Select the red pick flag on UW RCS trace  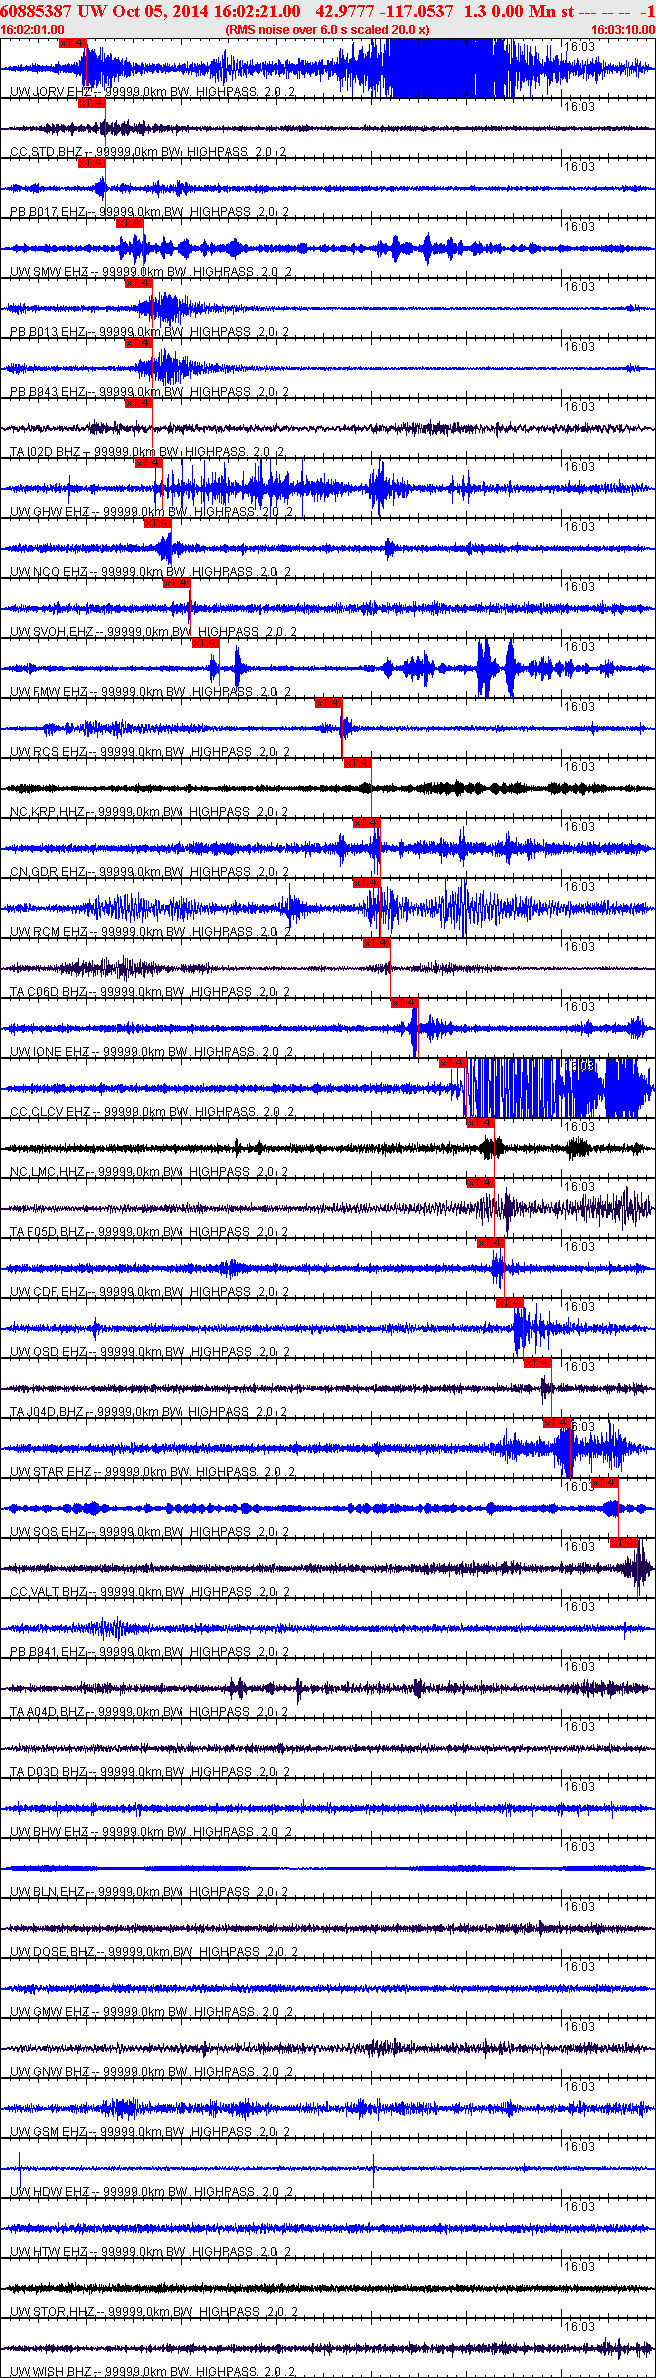point(329,703)
